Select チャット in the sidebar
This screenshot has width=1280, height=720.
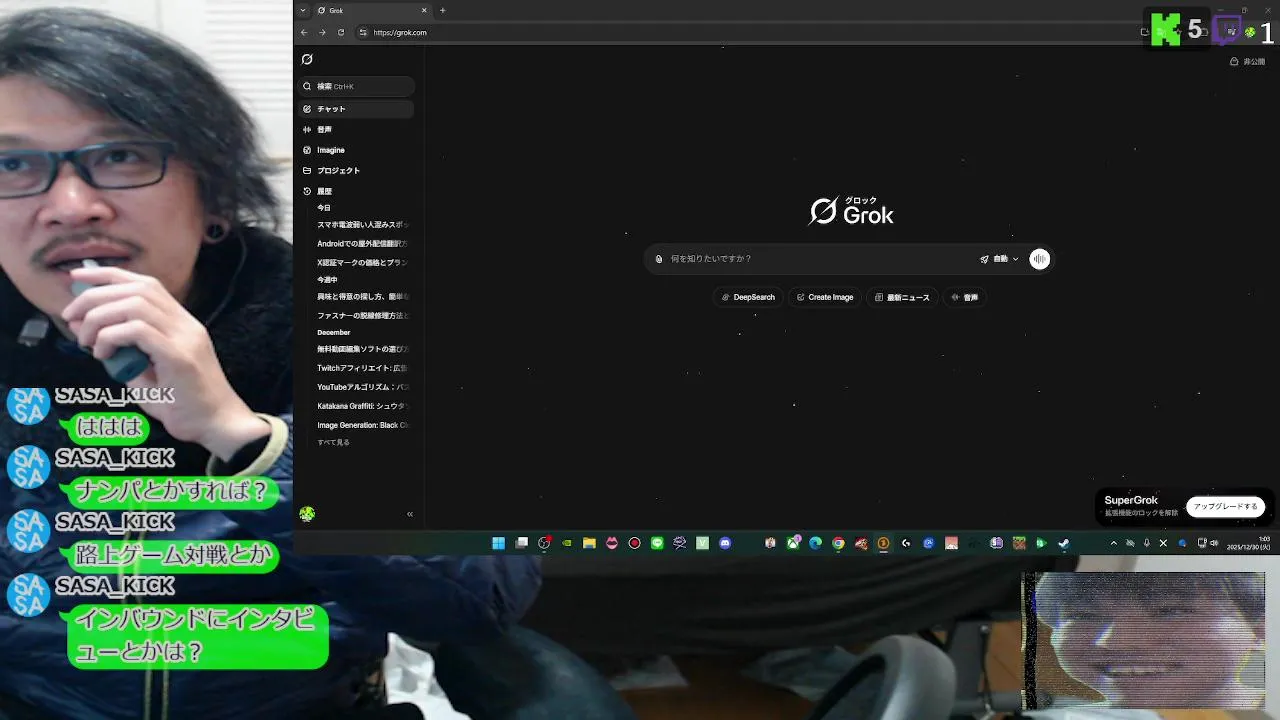point(356,108)
